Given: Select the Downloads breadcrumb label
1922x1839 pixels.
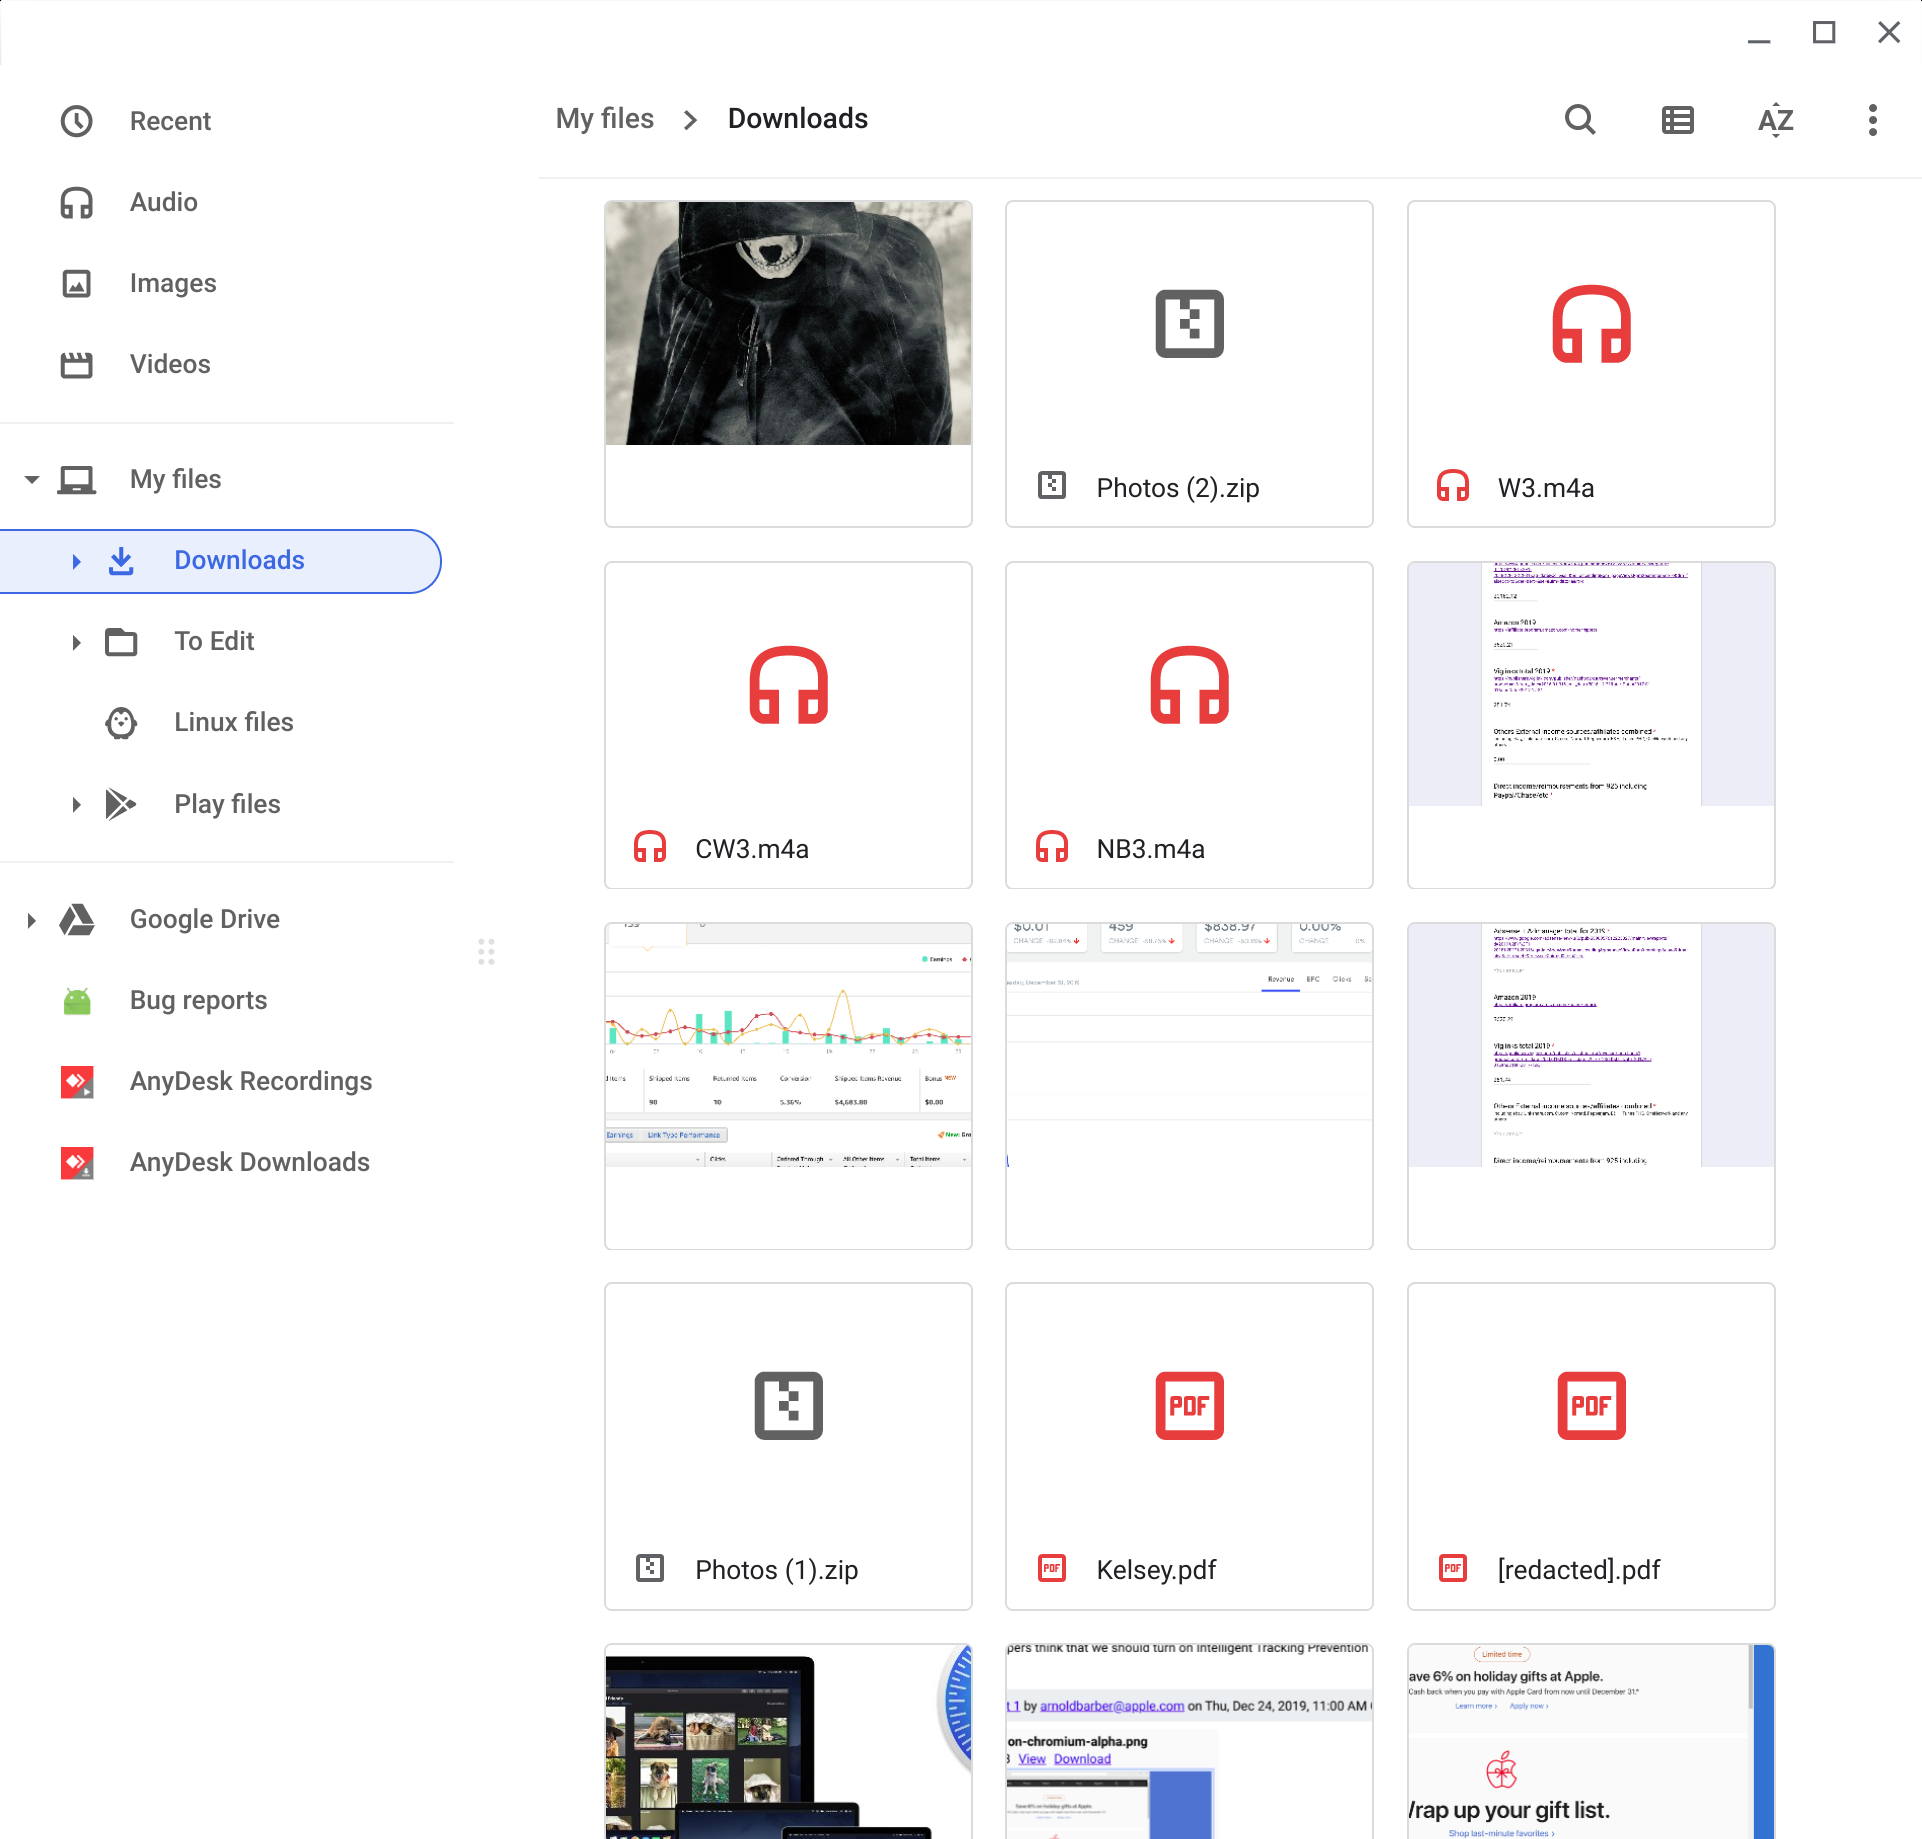Looking at the screenshot, I should pos(798,118).
